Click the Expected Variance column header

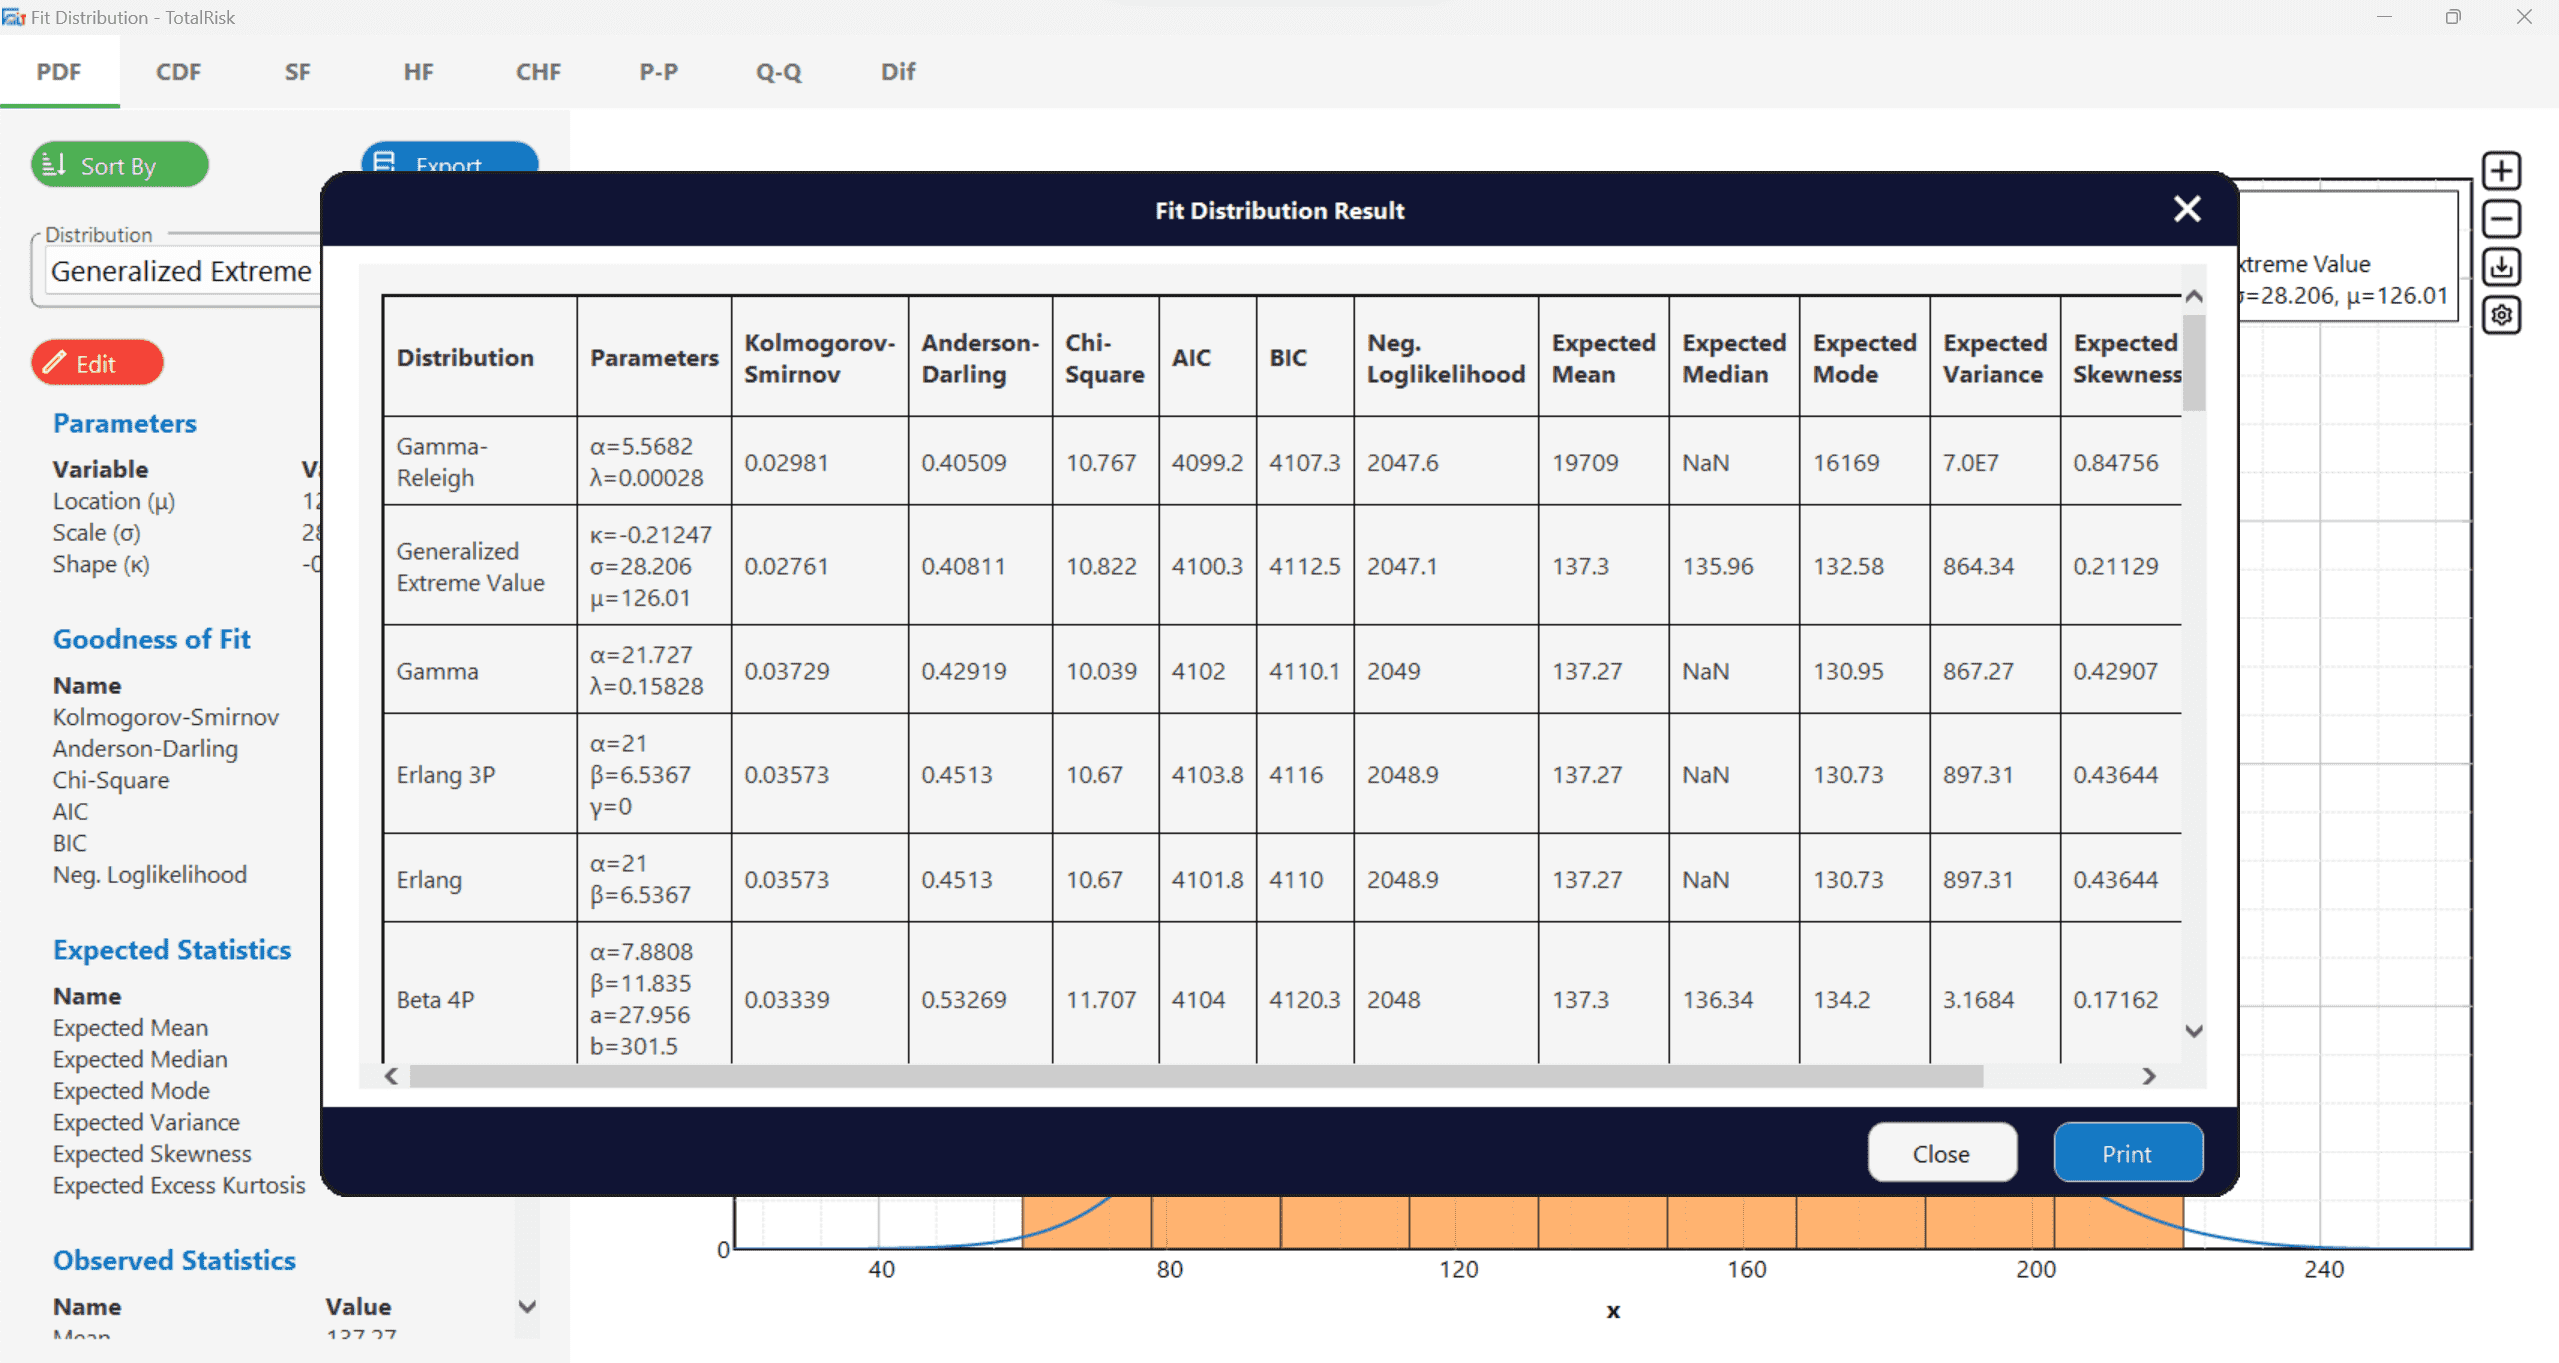(x=1995, y=357)
